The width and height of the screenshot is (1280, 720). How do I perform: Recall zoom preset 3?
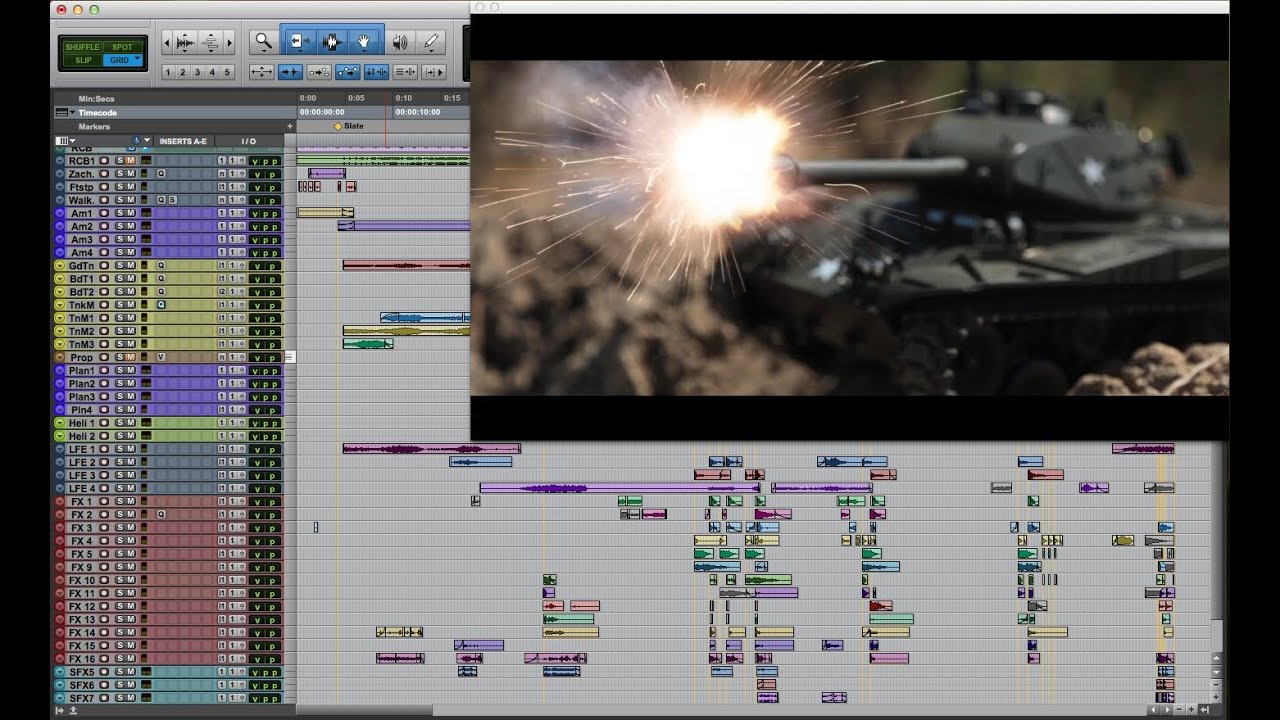[197, 72]
